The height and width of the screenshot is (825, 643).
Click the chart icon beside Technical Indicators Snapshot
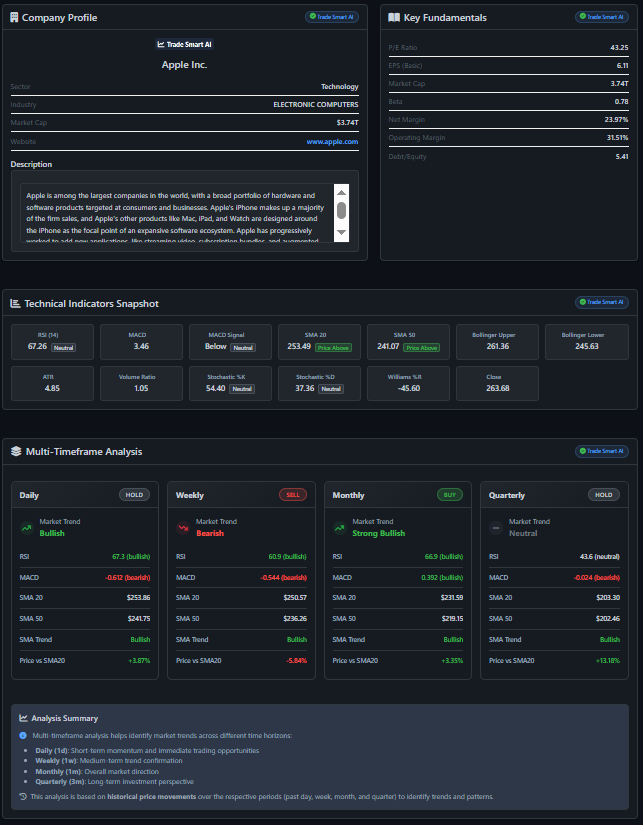[14, 303]
